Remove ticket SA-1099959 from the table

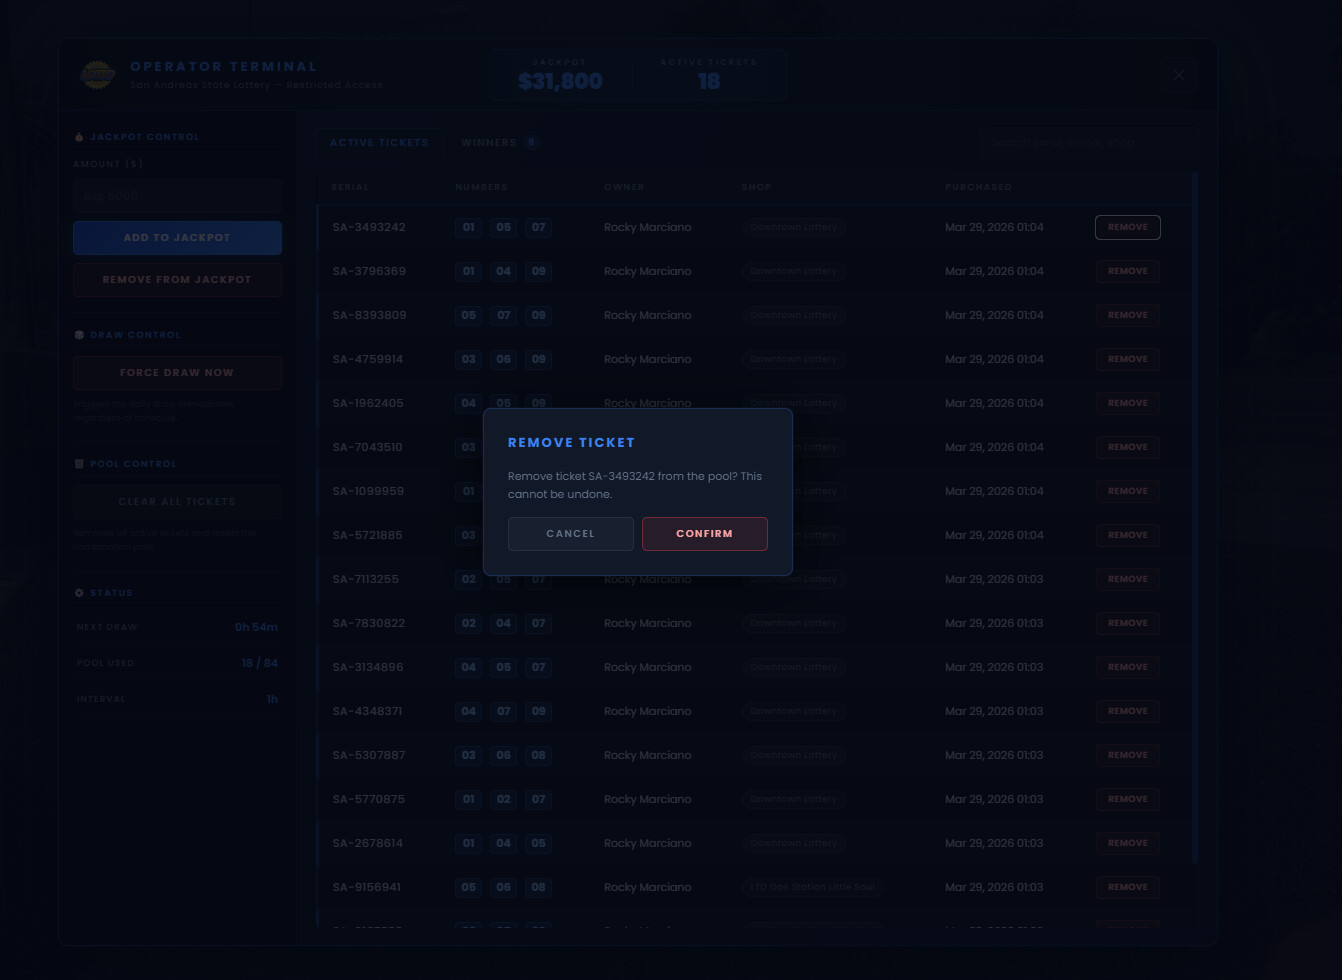(1128, 491)
